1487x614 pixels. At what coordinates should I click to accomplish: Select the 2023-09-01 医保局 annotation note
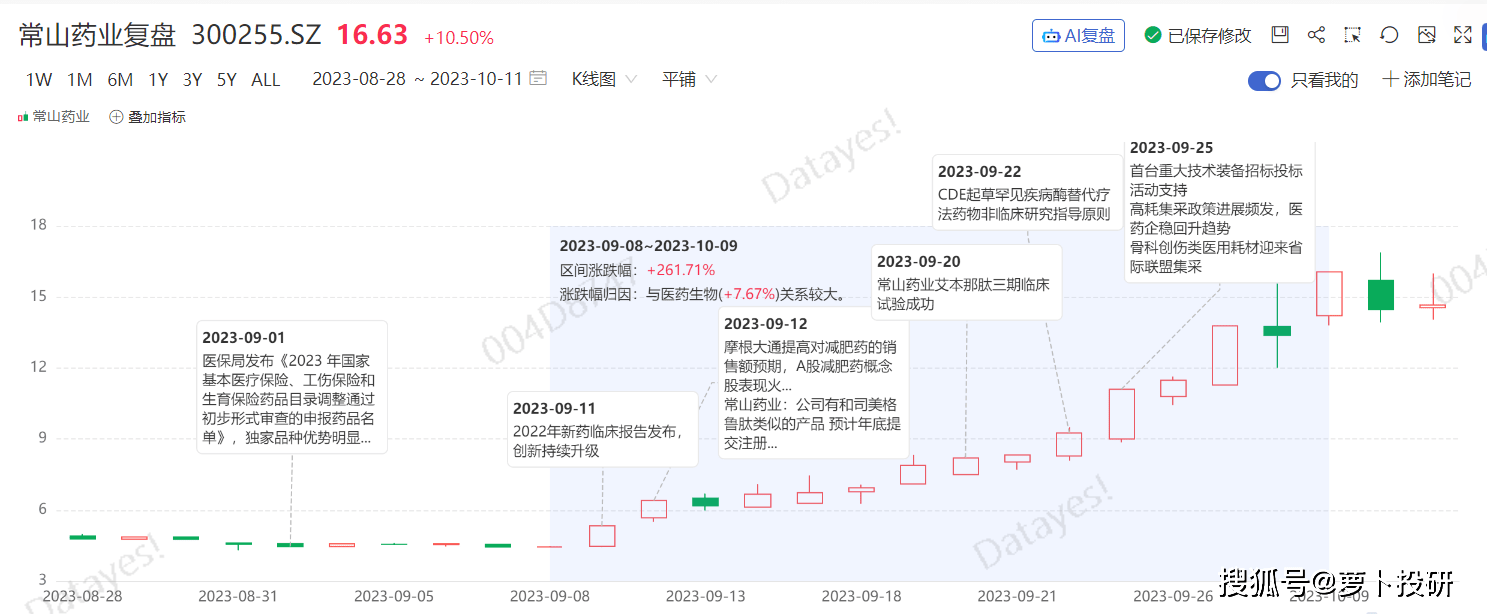[x=291, y=388]
